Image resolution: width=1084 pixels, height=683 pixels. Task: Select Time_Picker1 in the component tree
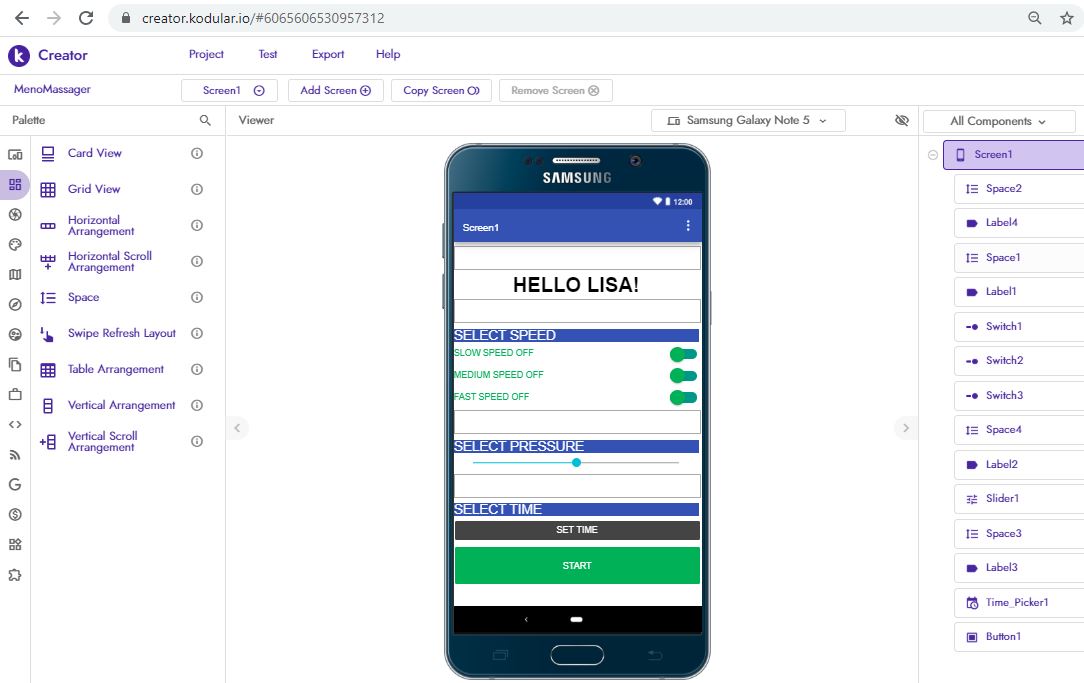pos(1019,602)
